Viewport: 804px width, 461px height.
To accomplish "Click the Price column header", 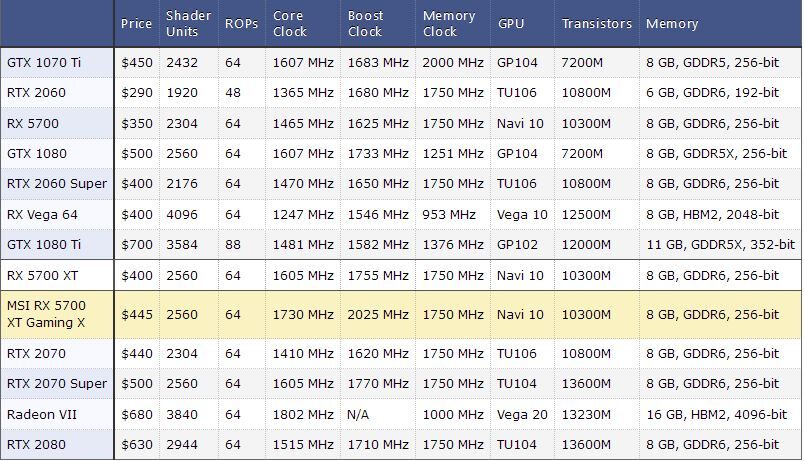I will coord(136,24).
